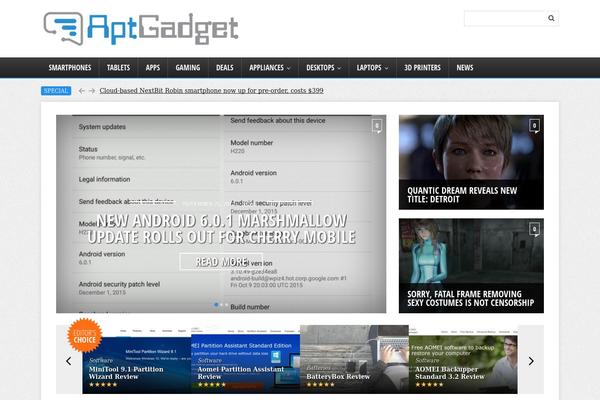Screen dimensions: 600x400
Task: Open comment count on Marshmallow slide
Action: 376,126
